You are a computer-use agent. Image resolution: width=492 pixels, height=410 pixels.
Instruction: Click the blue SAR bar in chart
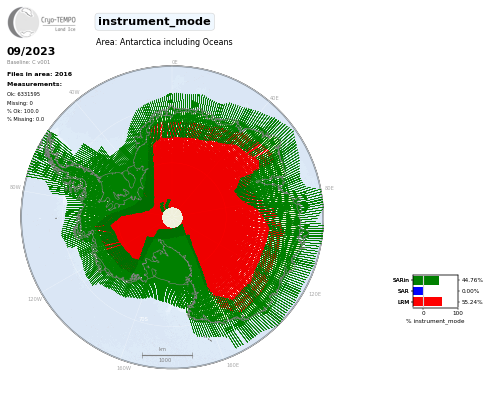(x=418, y=291)
